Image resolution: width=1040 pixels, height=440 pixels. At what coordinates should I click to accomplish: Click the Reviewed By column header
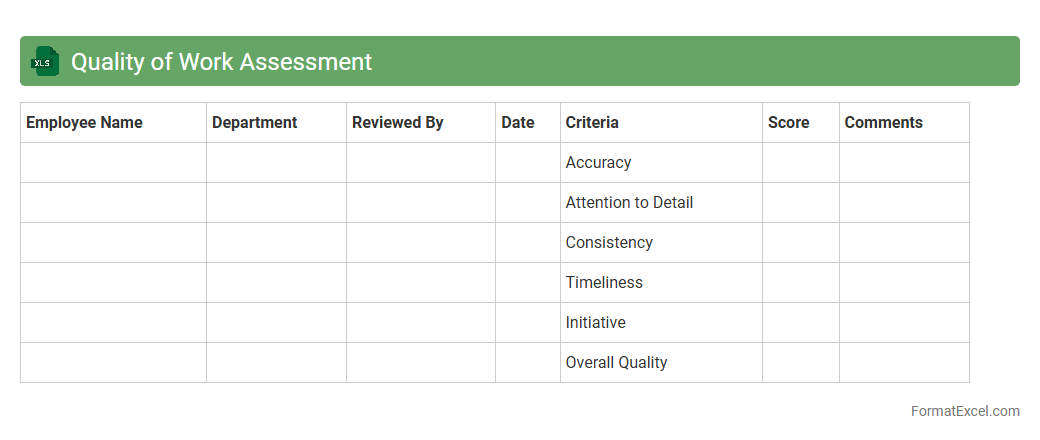click(x=397, y=123)
